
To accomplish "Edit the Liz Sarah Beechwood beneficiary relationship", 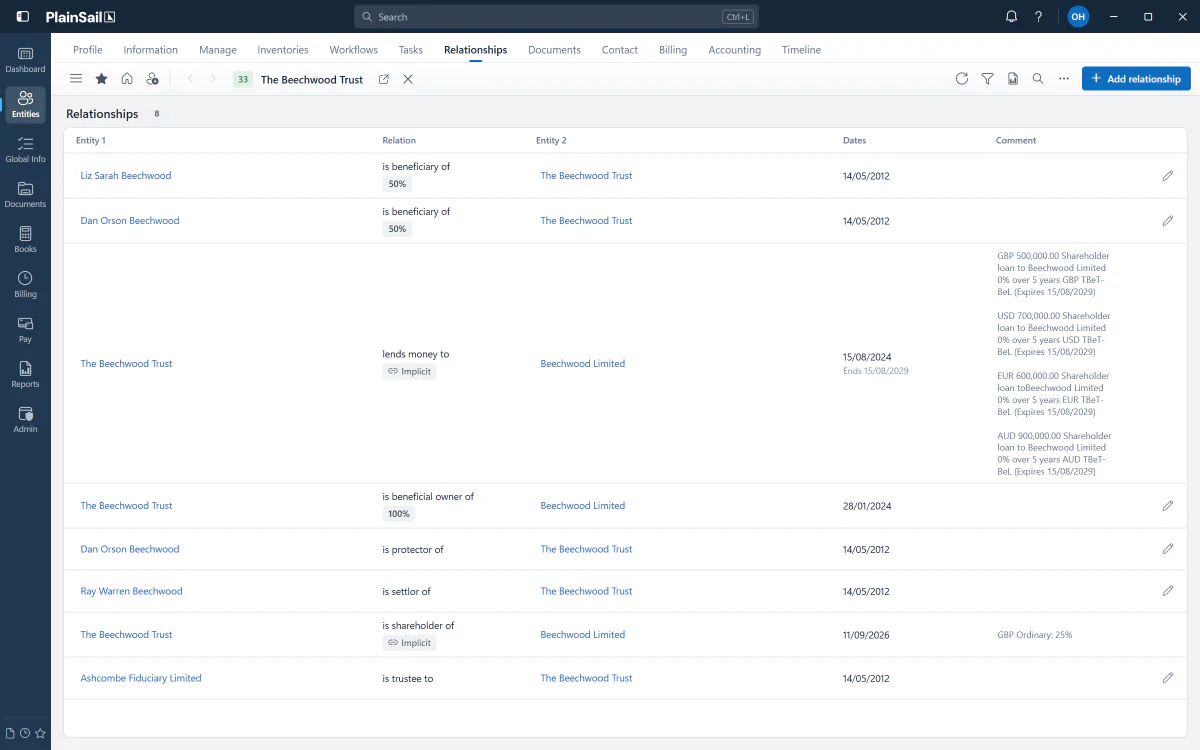I will (1167, 176).
